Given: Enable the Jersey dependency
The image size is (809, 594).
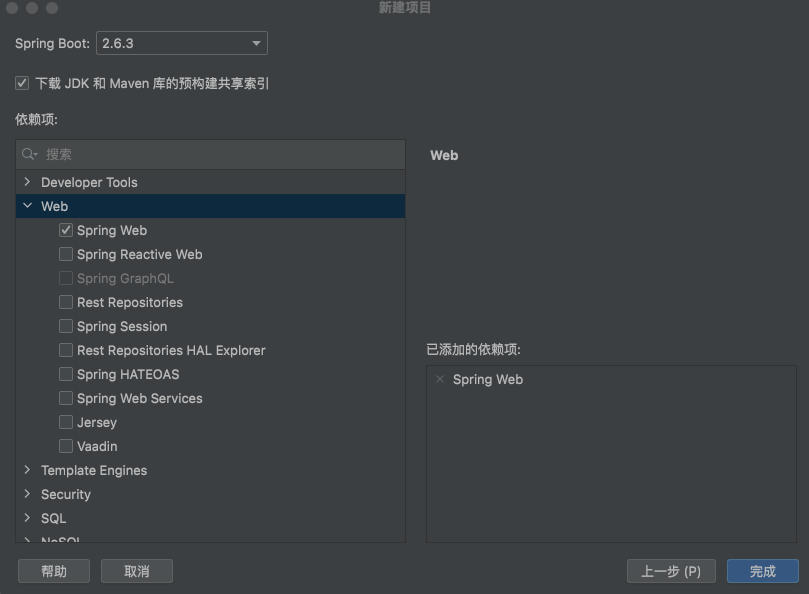Looking at the screenshot, I should pyautogui.click(x=66, y=422).
